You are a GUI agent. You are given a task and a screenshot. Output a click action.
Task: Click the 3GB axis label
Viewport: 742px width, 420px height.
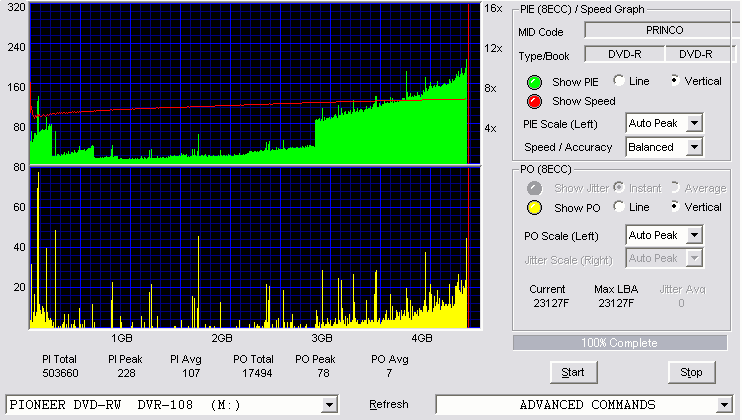click(322, 338)
